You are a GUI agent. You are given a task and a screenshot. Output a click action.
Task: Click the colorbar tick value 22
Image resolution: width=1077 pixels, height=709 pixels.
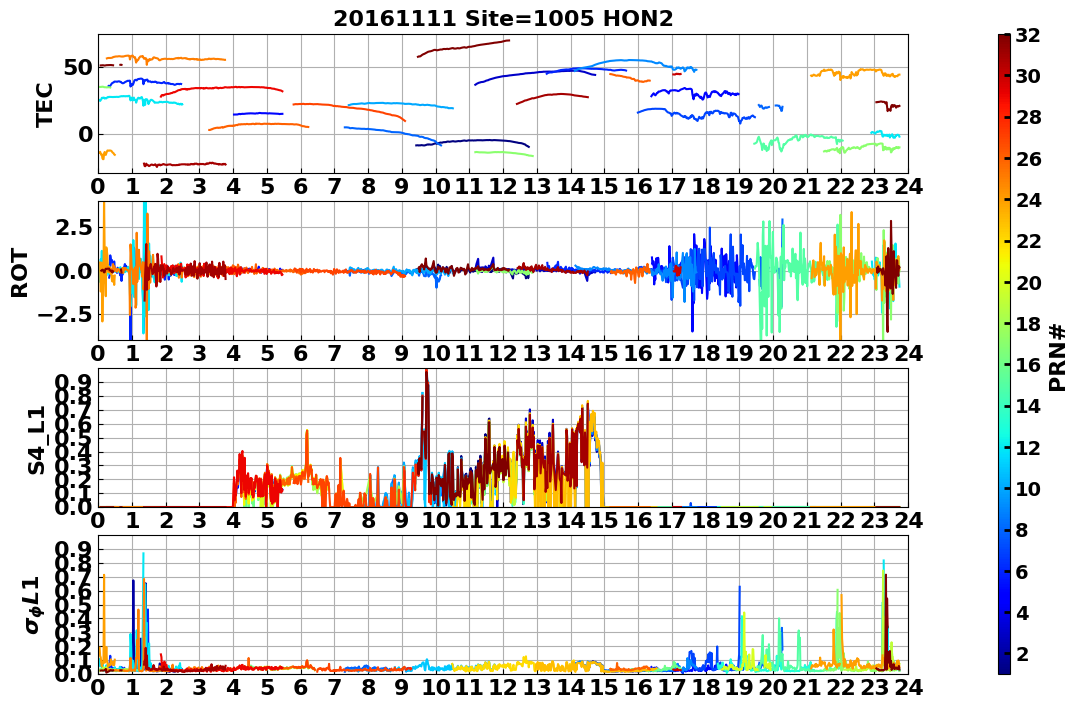(x=1028, y=241)
